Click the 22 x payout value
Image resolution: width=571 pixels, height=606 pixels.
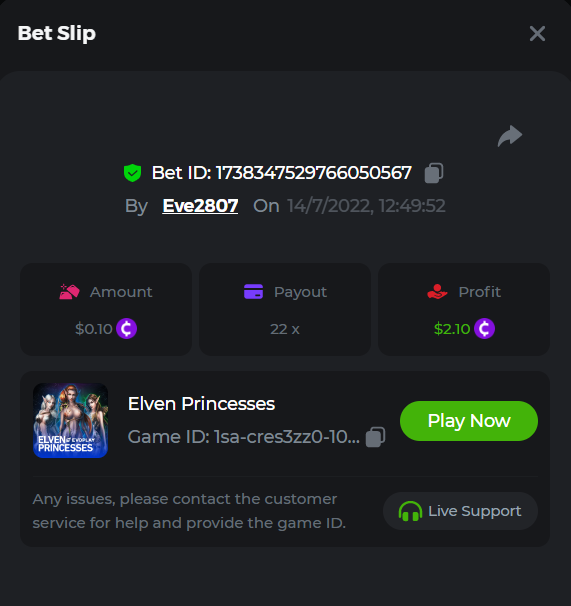[x=285, y=329]
